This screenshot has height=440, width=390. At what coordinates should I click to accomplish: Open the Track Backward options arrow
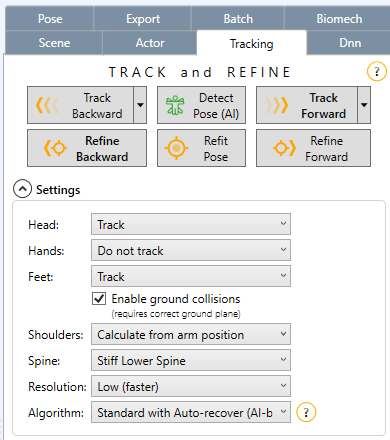click(x=140, y=105)
